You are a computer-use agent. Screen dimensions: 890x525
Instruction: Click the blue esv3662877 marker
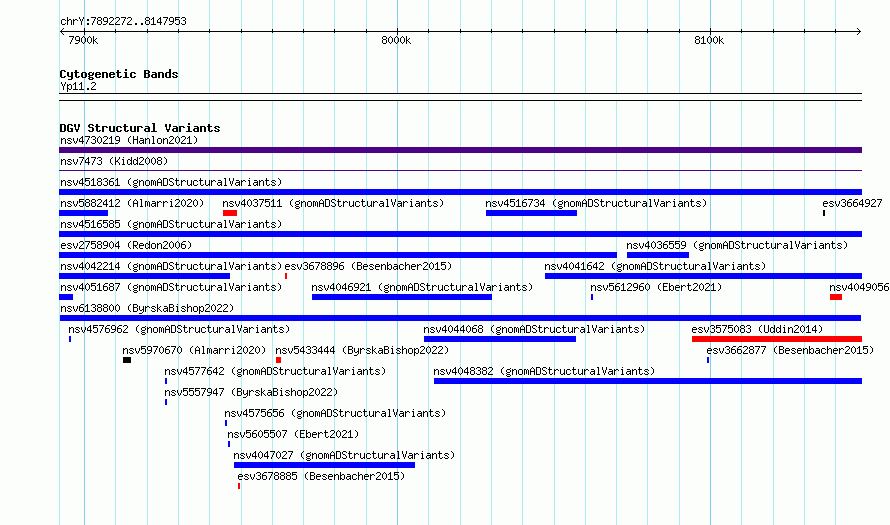coord(708,360)
